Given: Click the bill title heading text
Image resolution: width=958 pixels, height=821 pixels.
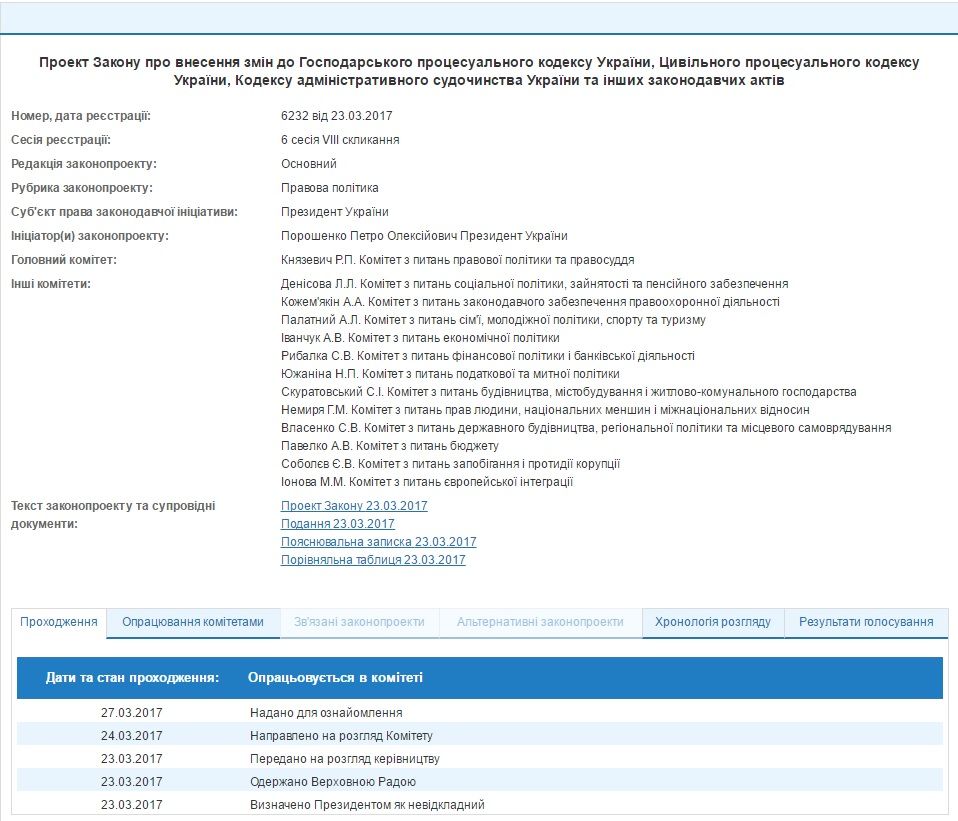Looking at the screenshot, I should pos(479,71).
